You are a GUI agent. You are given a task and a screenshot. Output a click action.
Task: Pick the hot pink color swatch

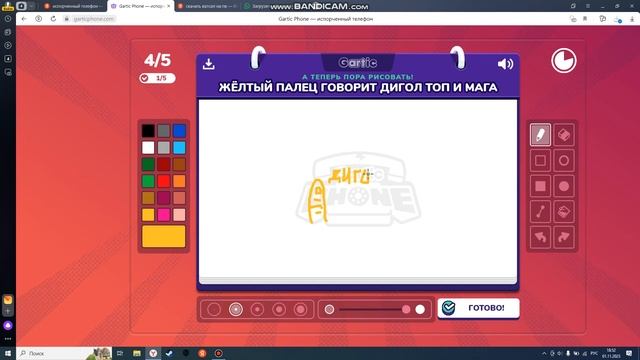tap(164, 215)
